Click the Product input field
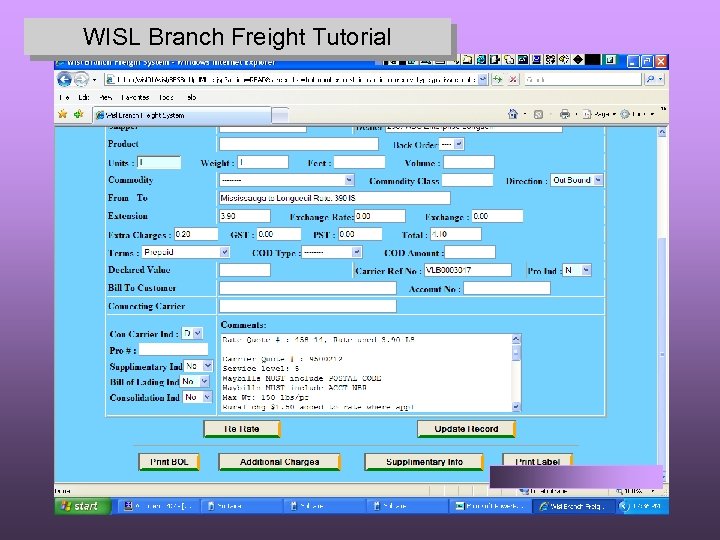The image size is (720, 540). [298, 144]
